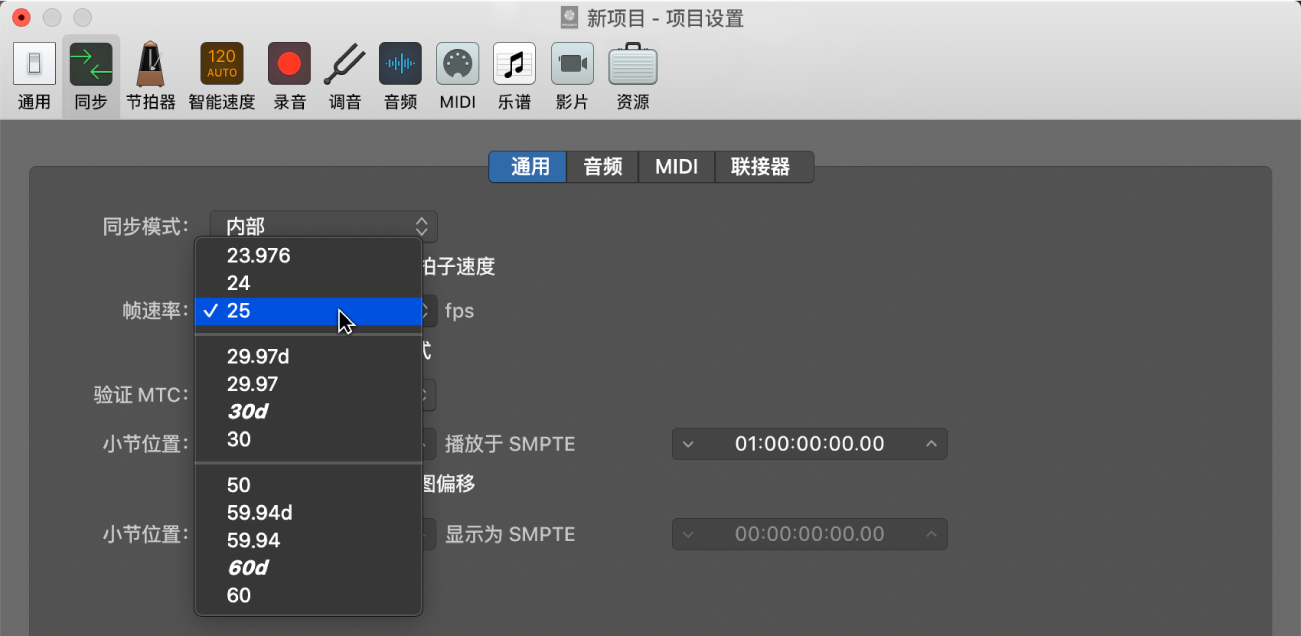Click the 显示为 SMPTE field 00:00:00:00.00

[809, 534]
